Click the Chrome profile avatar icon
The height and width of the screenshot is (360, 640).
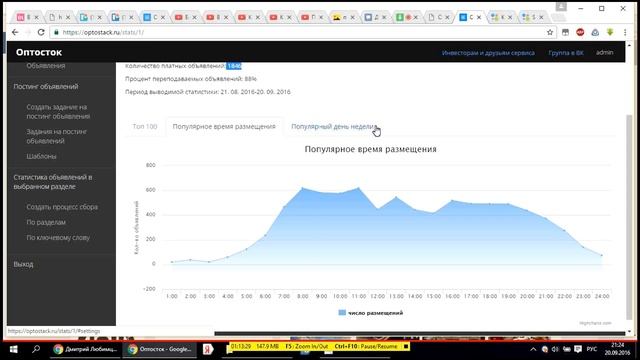(x=561, y=7)
